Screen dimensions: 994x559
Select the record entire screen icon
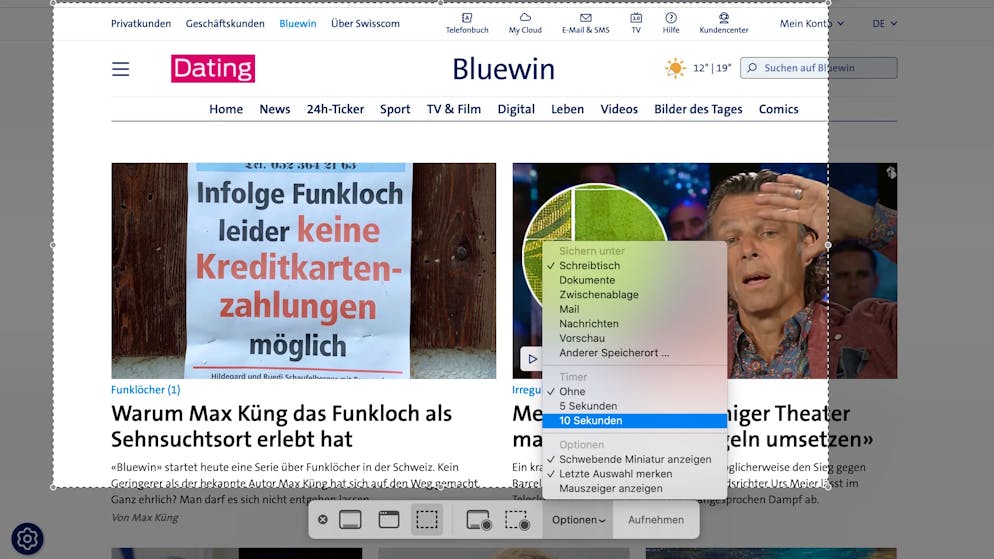[x=479, y=520]
